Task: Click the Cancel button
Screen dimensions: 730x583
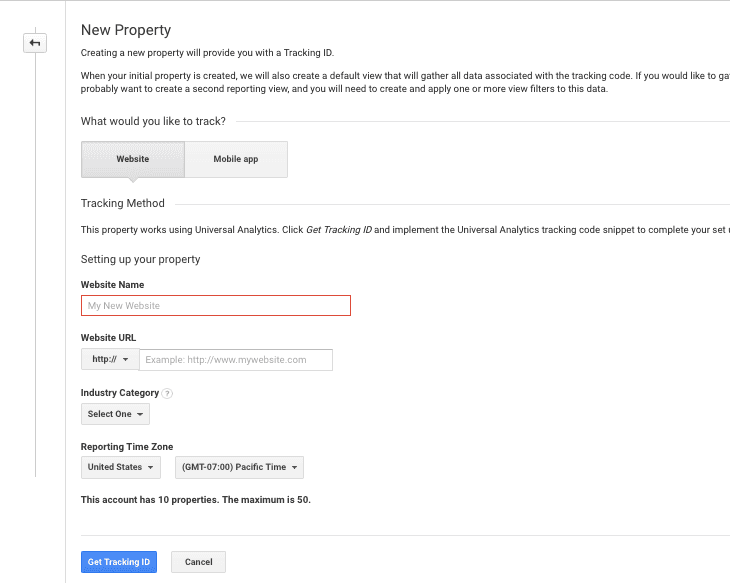Action: 198,562
